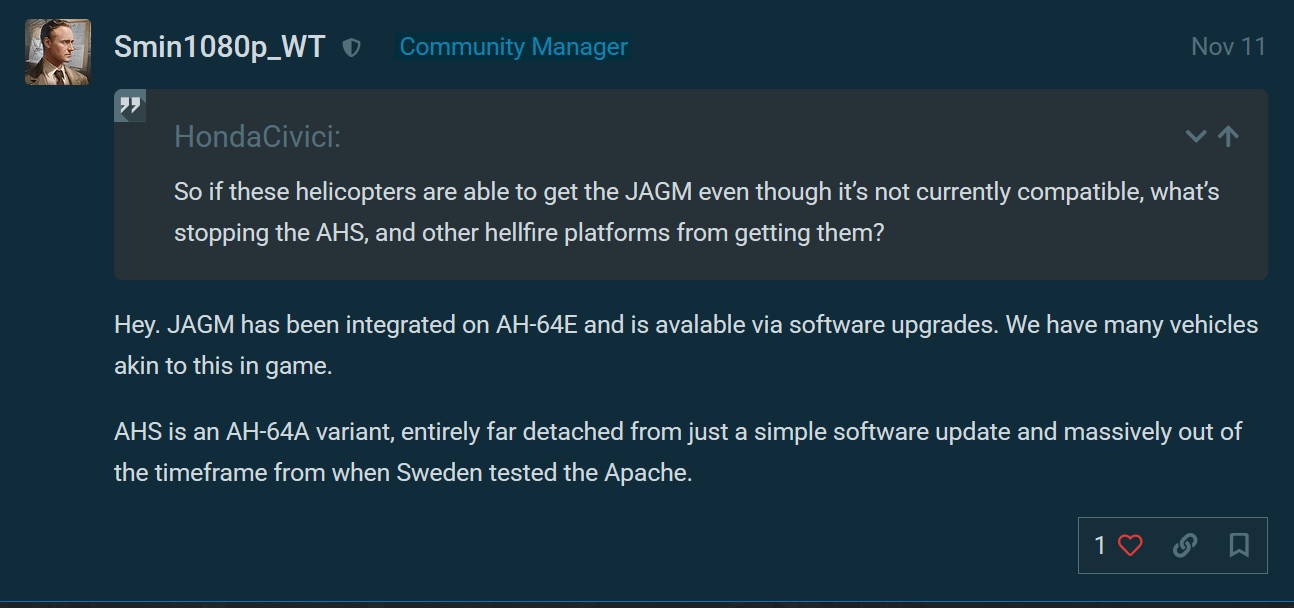Screen dimensions: 1294x608
Task: Click the Smin1080p_WT username link
Action: [x=219, y=47]
